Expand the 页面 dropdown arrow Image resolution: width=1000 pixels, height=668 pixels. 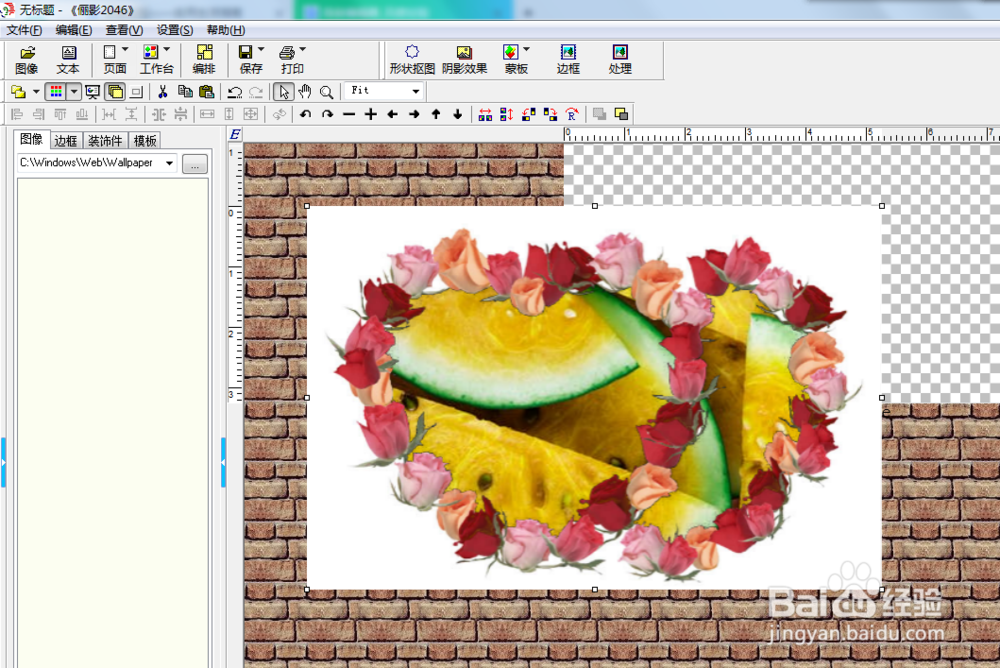pyautogui.click(x=125, y=49)
